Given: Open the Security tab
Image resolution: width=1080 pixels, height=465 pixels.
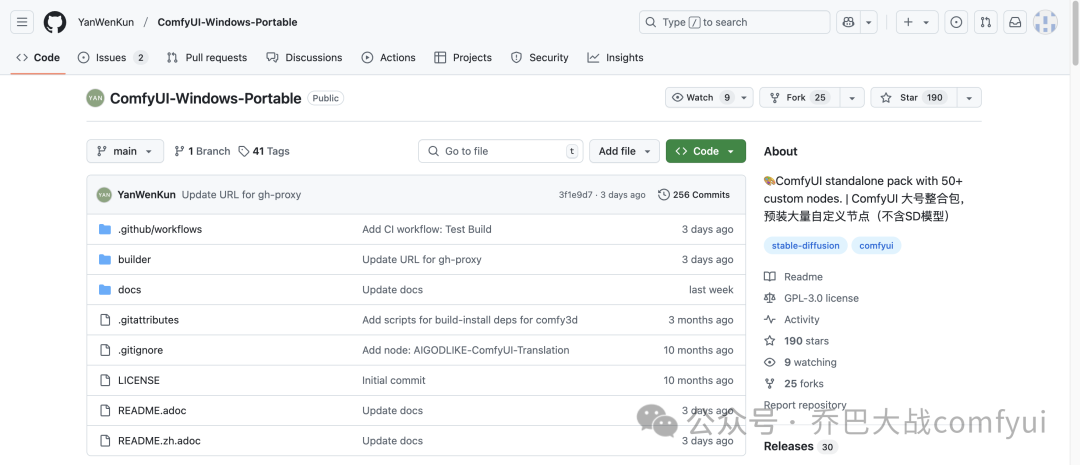Looking at the screenshot, I should [x=539, y=58].
